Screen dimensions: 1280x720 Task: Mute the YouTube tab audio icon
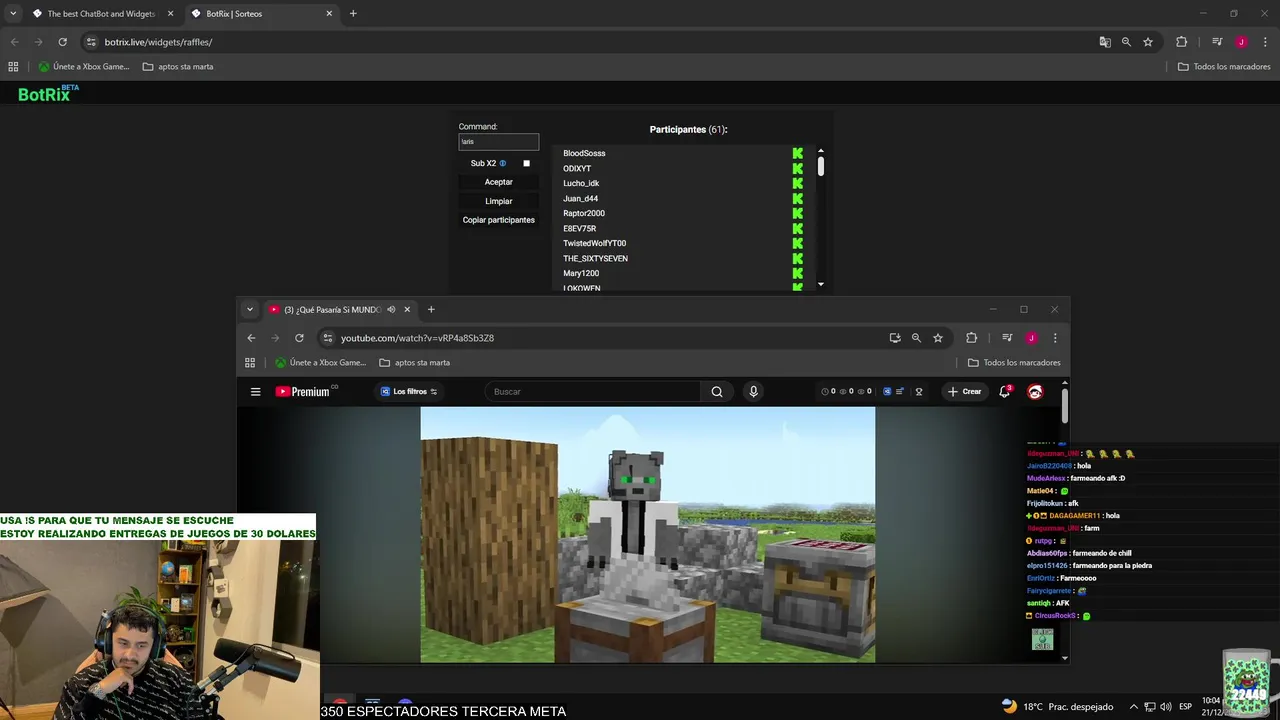coord(391,310)
